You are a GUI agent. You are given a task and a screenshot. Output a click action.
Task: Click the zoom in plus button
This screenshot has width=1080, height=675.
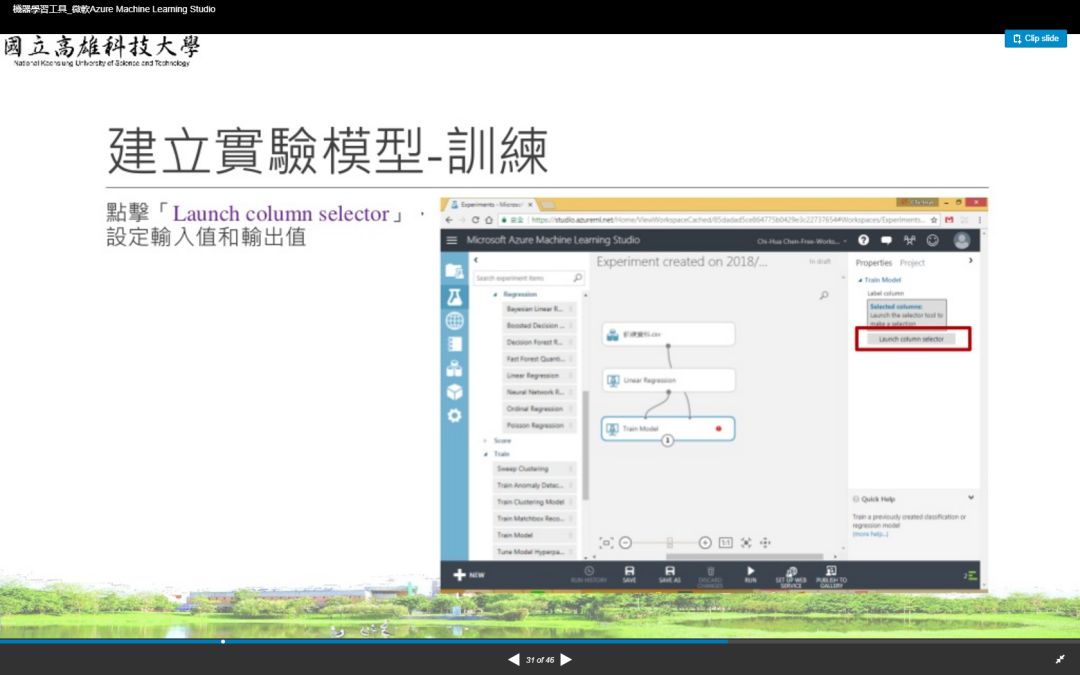(705, 543)
